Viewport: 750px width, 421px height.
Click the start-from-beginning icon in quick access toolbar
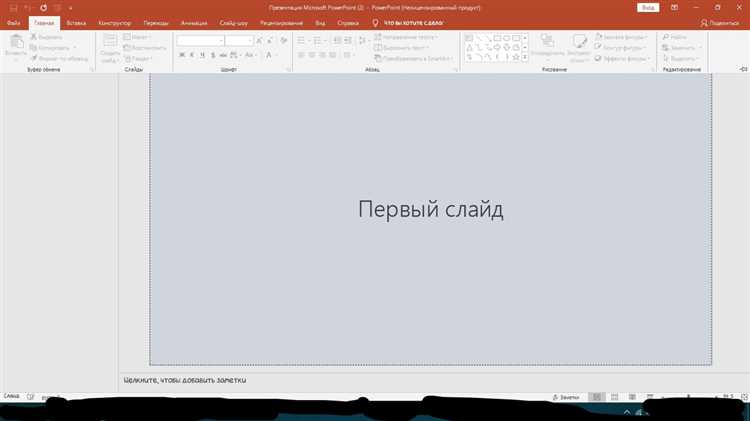(57, 8)
